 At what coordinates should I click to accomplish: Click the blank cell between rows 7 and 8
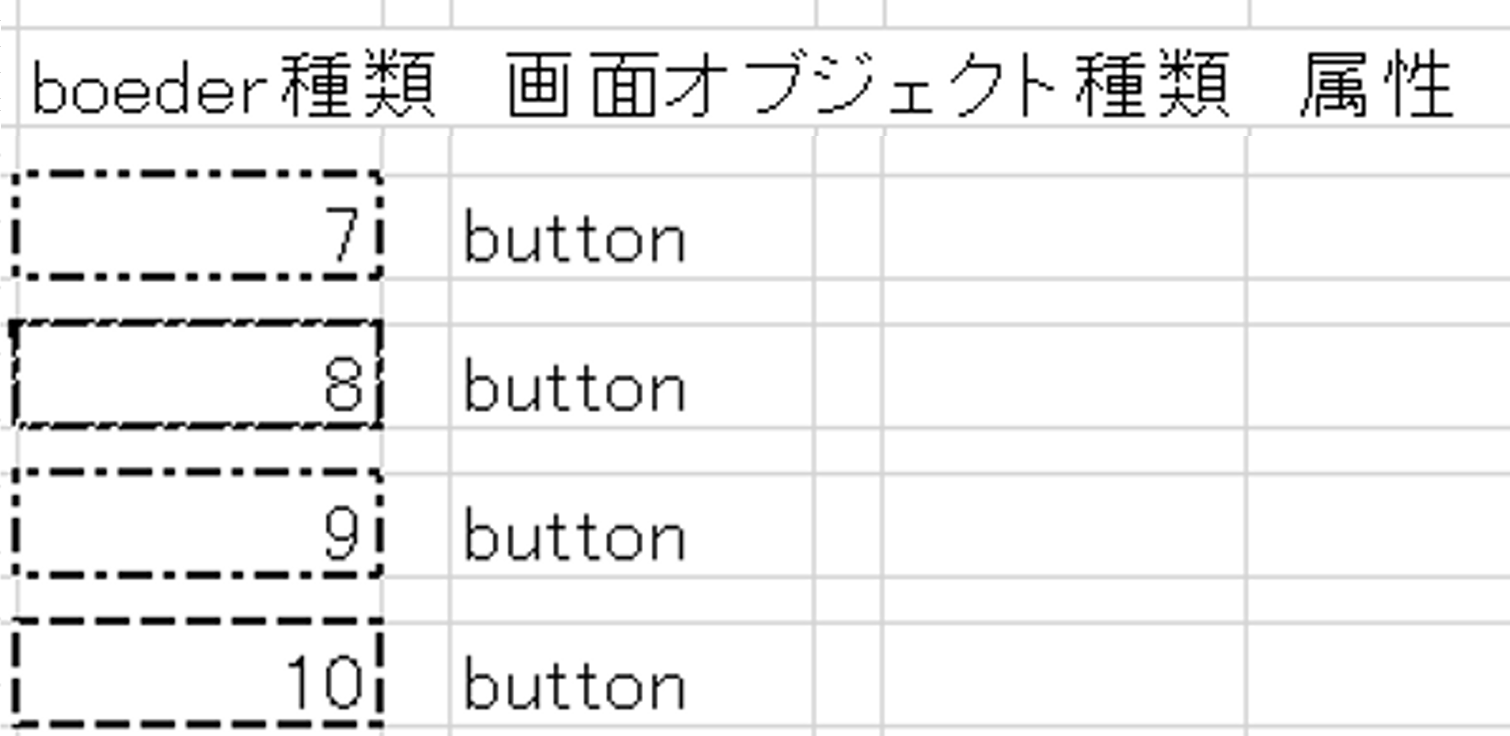198,301
